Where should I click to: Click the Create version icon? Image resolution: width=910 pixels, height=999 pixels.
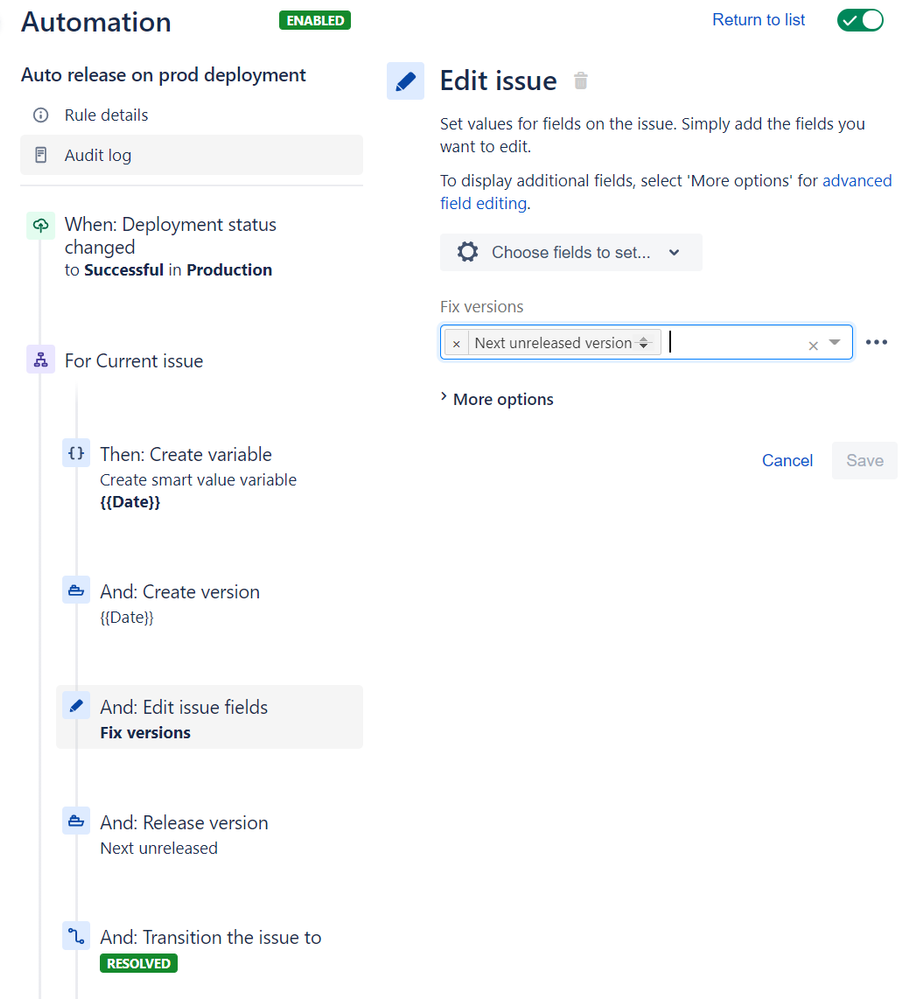(76, 590)
